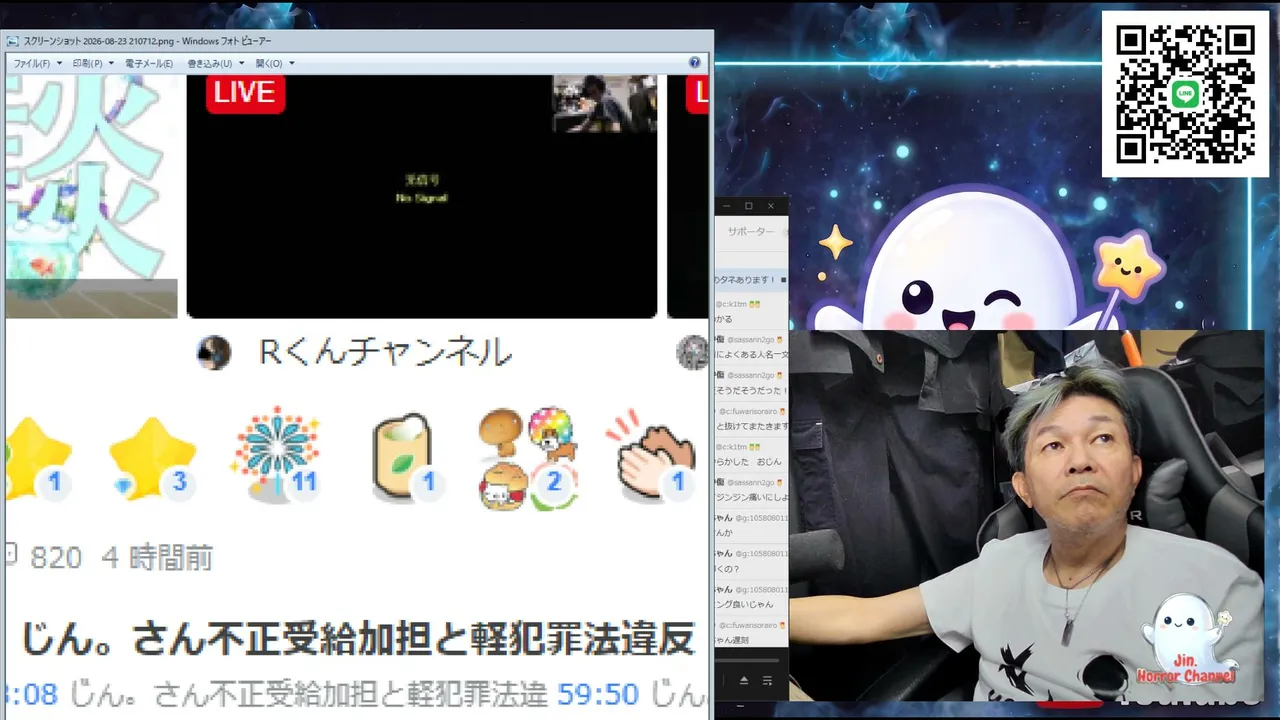Screen dimensions: 1280x720
Task: Click the view count 820 text
Action: click(56, 557)
